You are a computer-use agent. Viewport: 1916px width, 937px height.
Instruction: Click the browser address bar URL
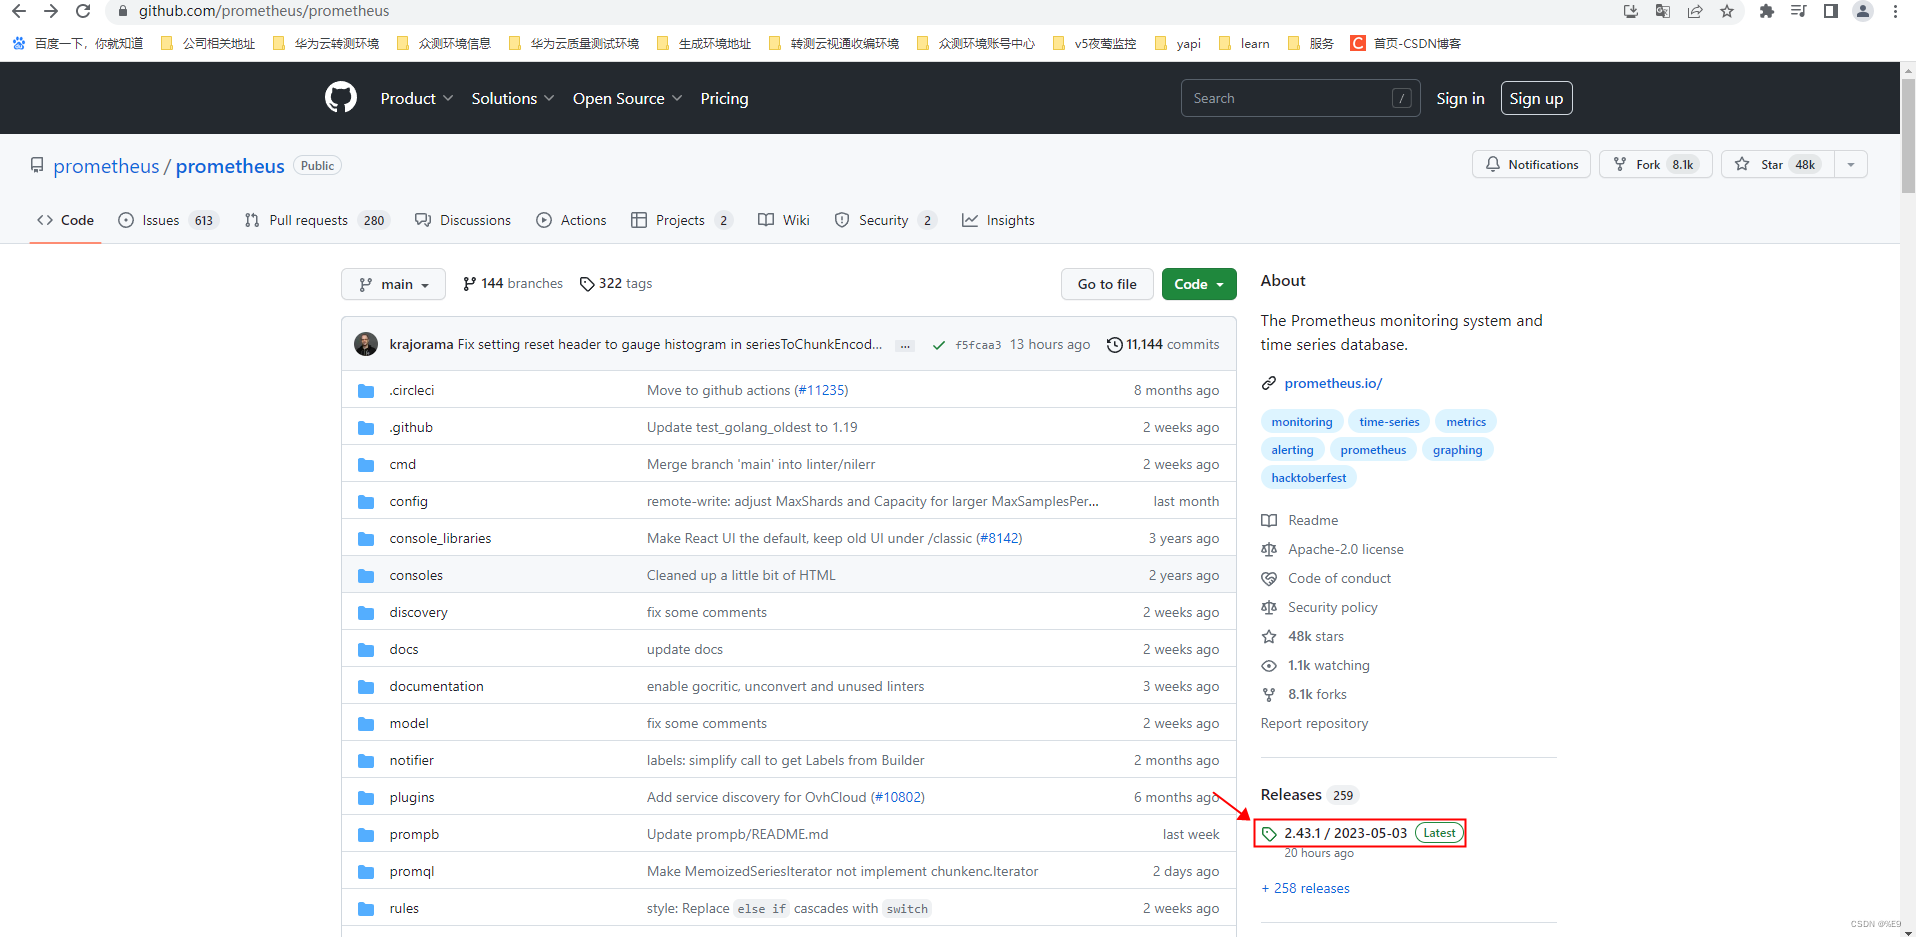click(264, 11)
